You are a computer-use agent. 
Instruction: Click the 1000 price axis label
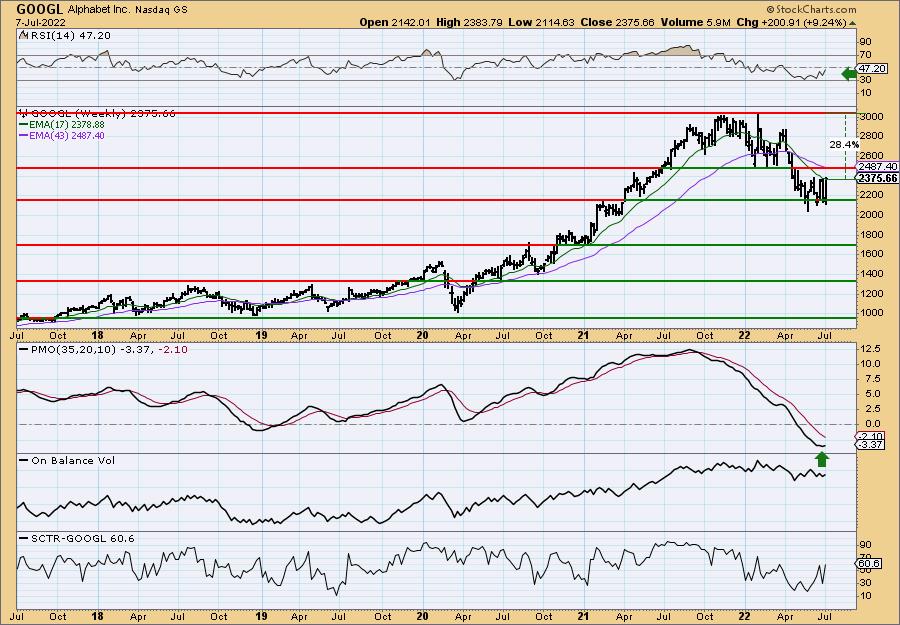point(871,313)
